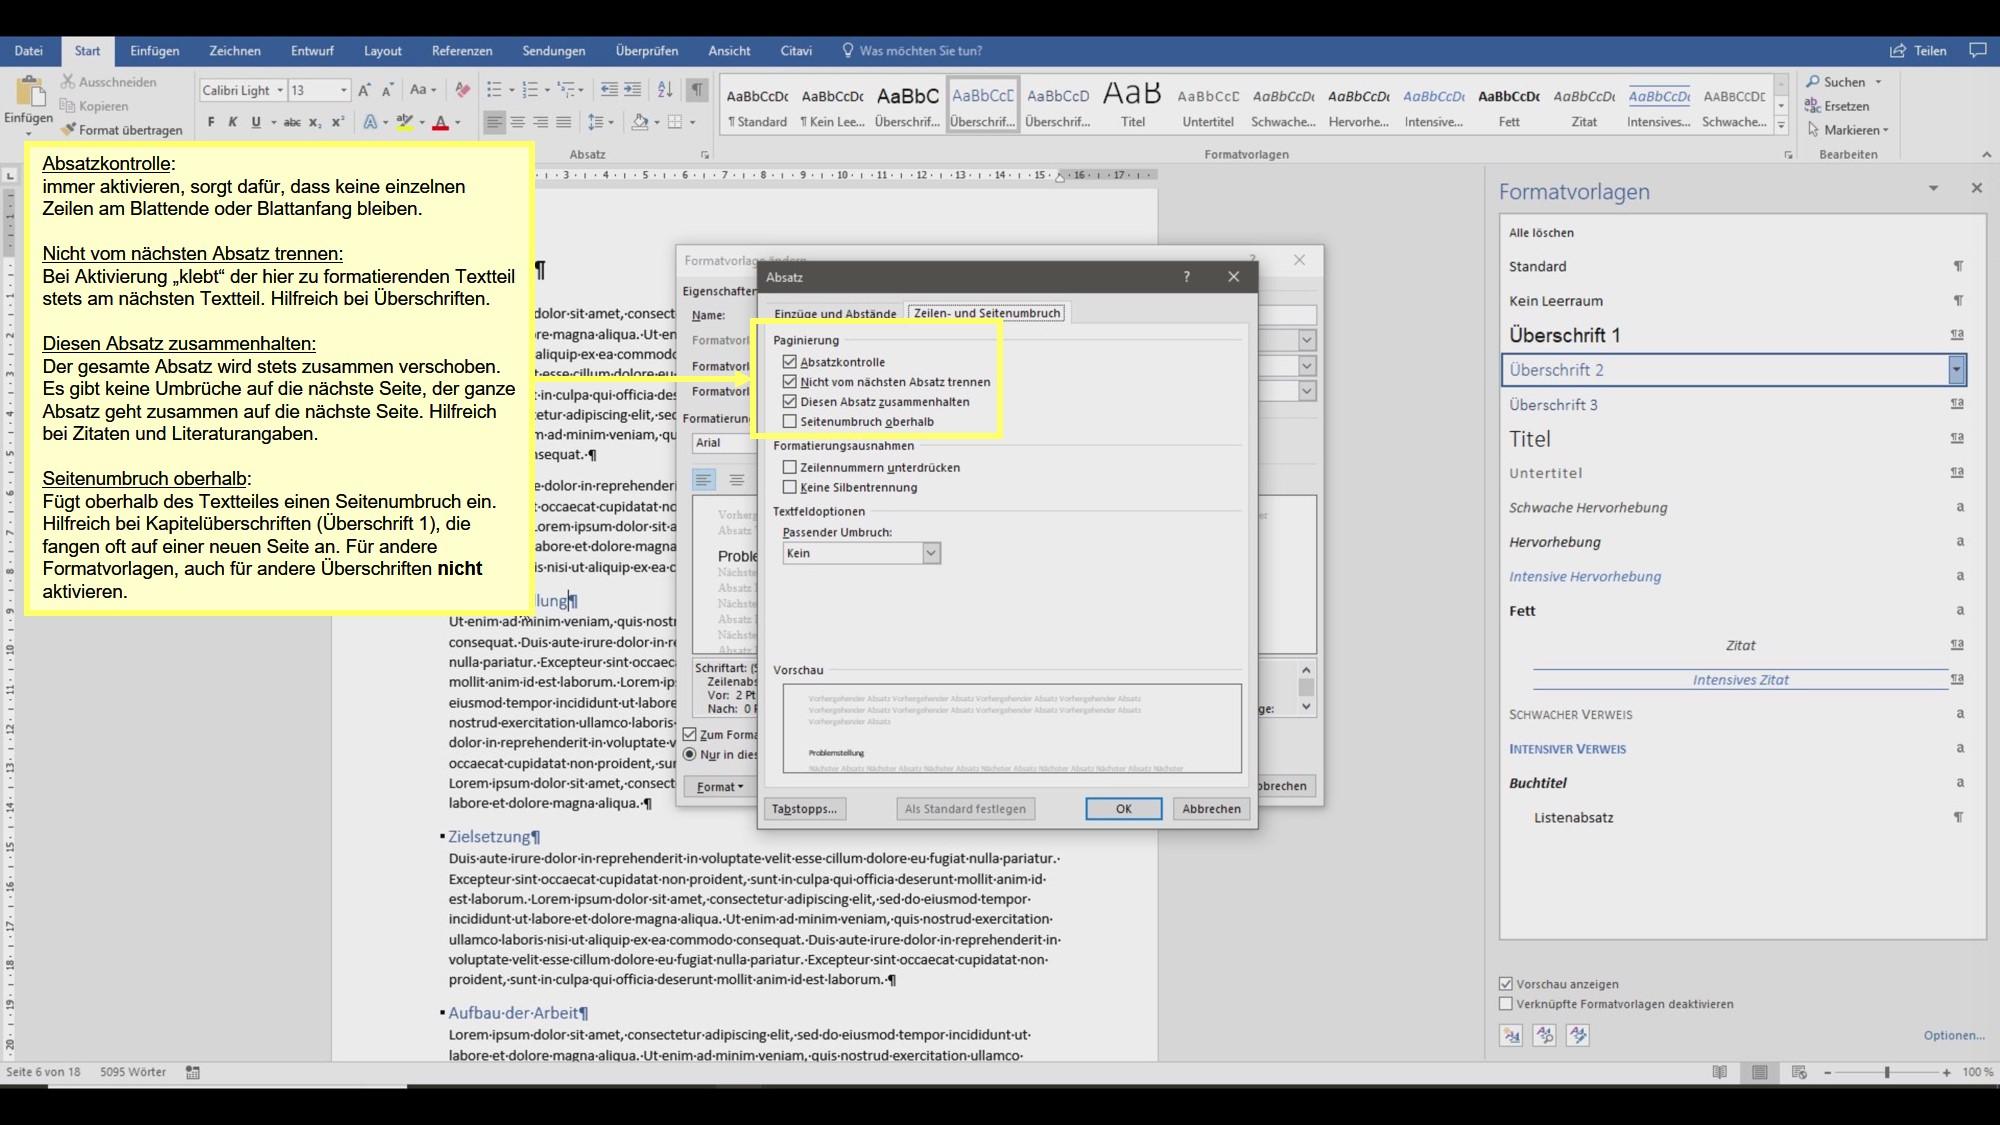Decrease paragraph indent
This screenshot has height=1125, width=2000.
point(609,90)
